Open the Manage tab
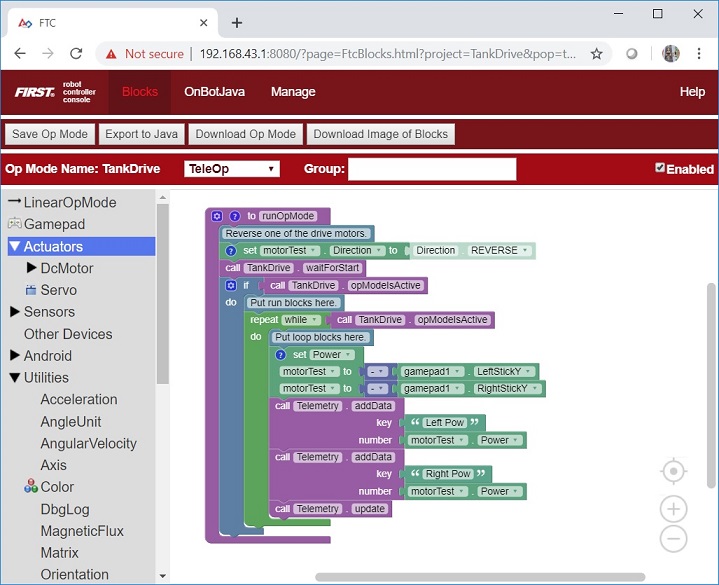 click(293, 92)
